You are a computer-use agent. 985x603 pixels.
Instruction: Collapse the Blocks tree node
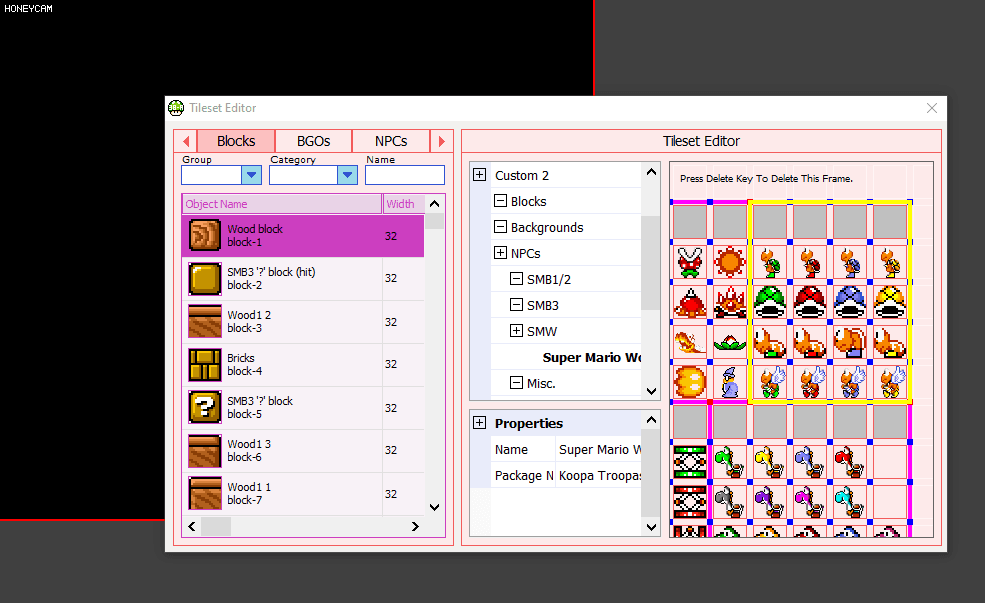[500, 201]
